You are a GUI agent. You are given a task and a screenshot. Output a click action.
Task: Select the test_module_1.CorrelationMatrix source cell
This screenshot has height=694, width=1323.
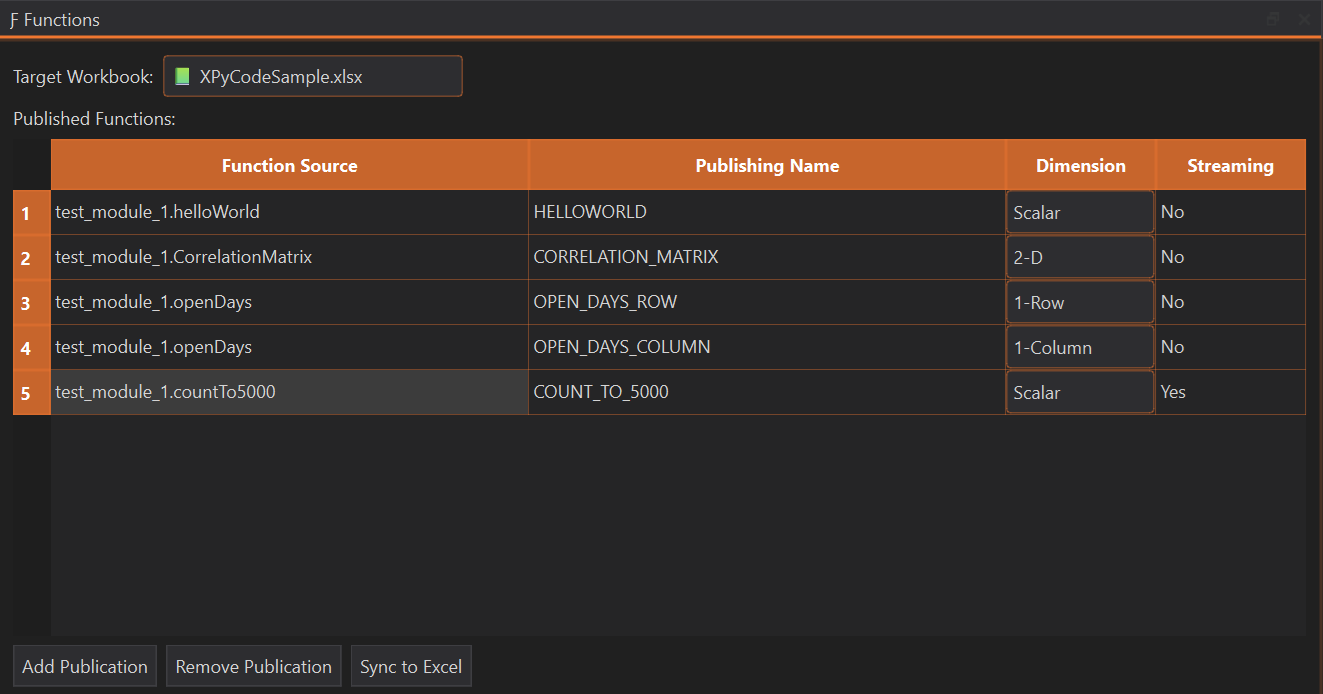289,257
